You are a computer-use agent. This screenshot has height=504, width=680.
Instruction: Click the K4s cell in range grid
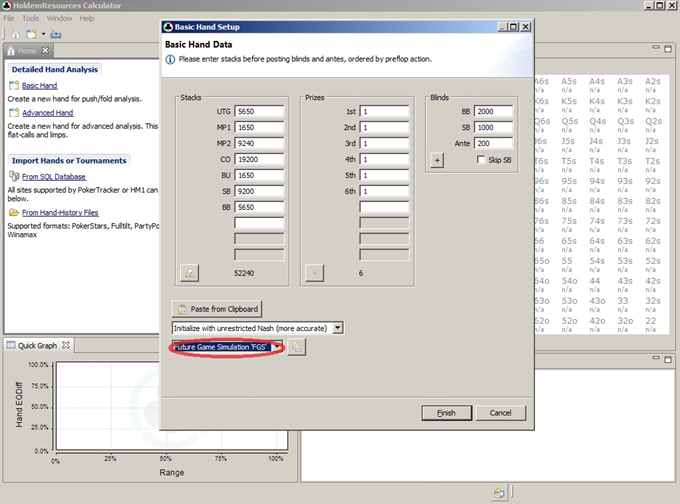pos(597,105)
